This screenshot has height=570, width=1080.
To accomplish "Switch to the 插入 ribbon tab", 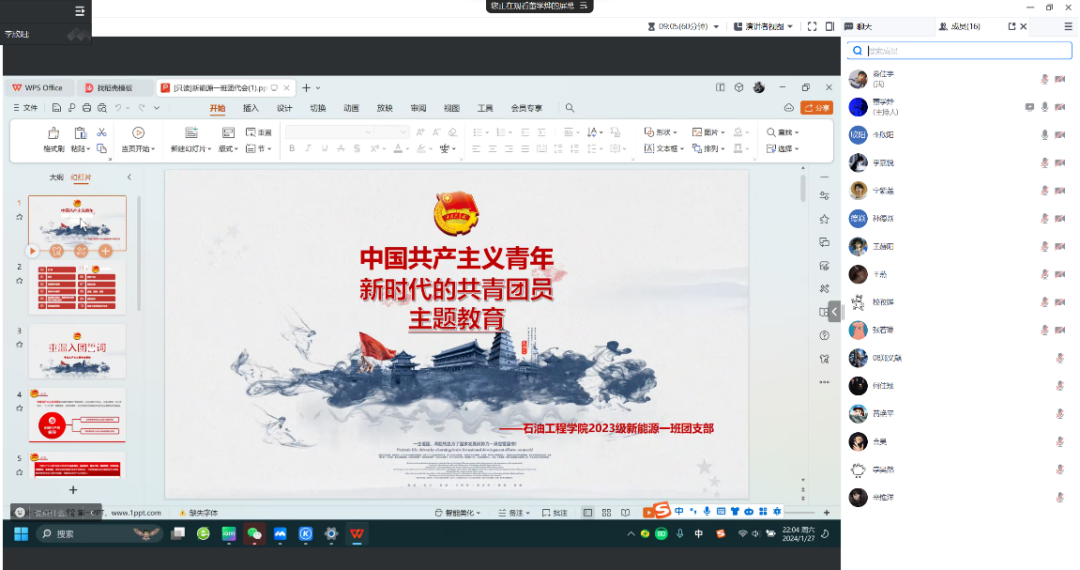I will pos(251,108).
